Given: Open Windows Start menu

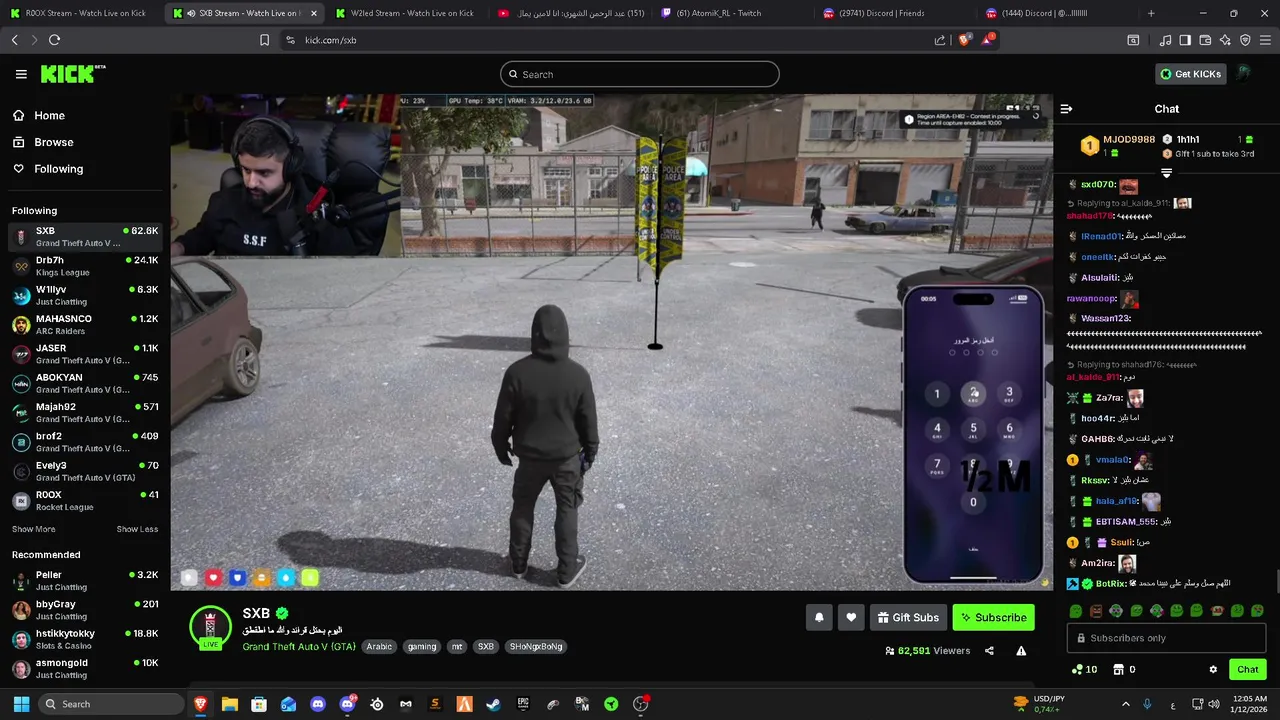Looking at the screenshot, I should pos(21,704).
